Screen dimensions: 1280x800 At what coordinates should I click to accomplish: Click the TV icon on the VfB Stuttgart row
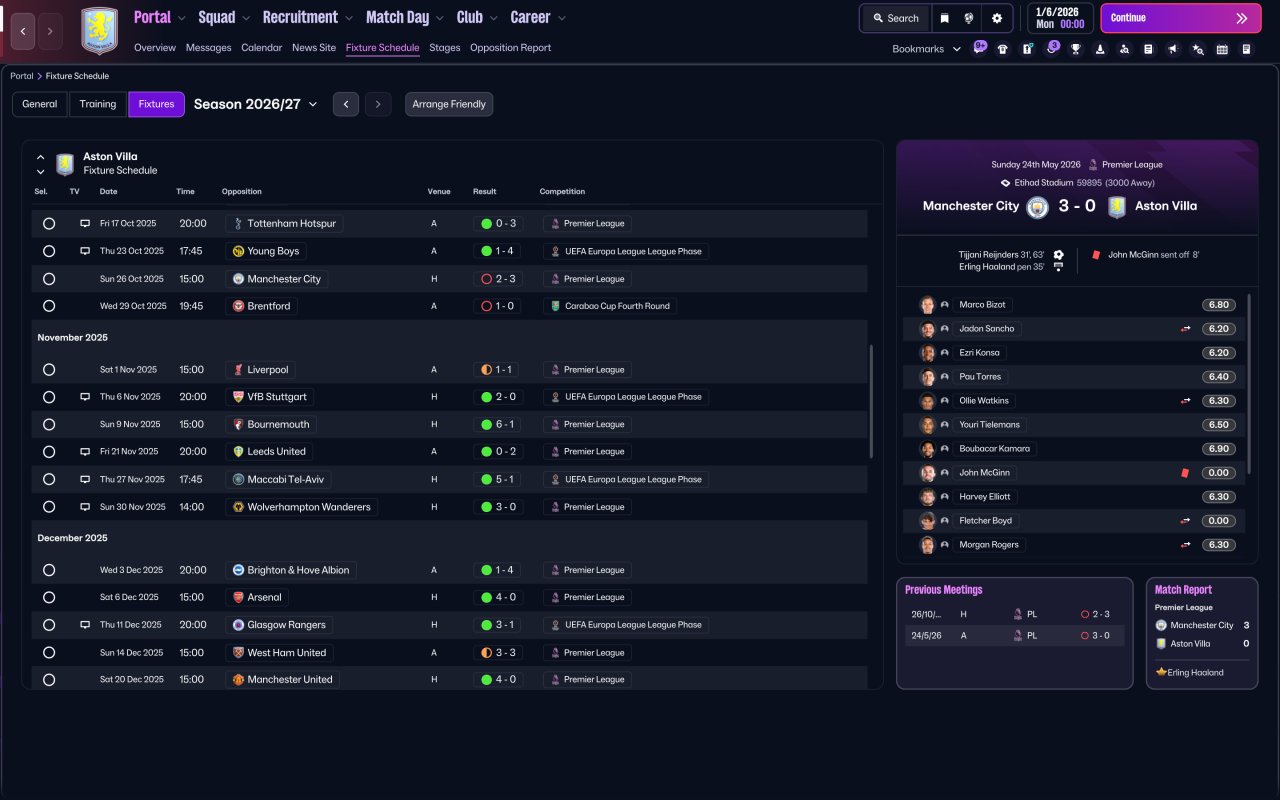click(x=85, y=397)
